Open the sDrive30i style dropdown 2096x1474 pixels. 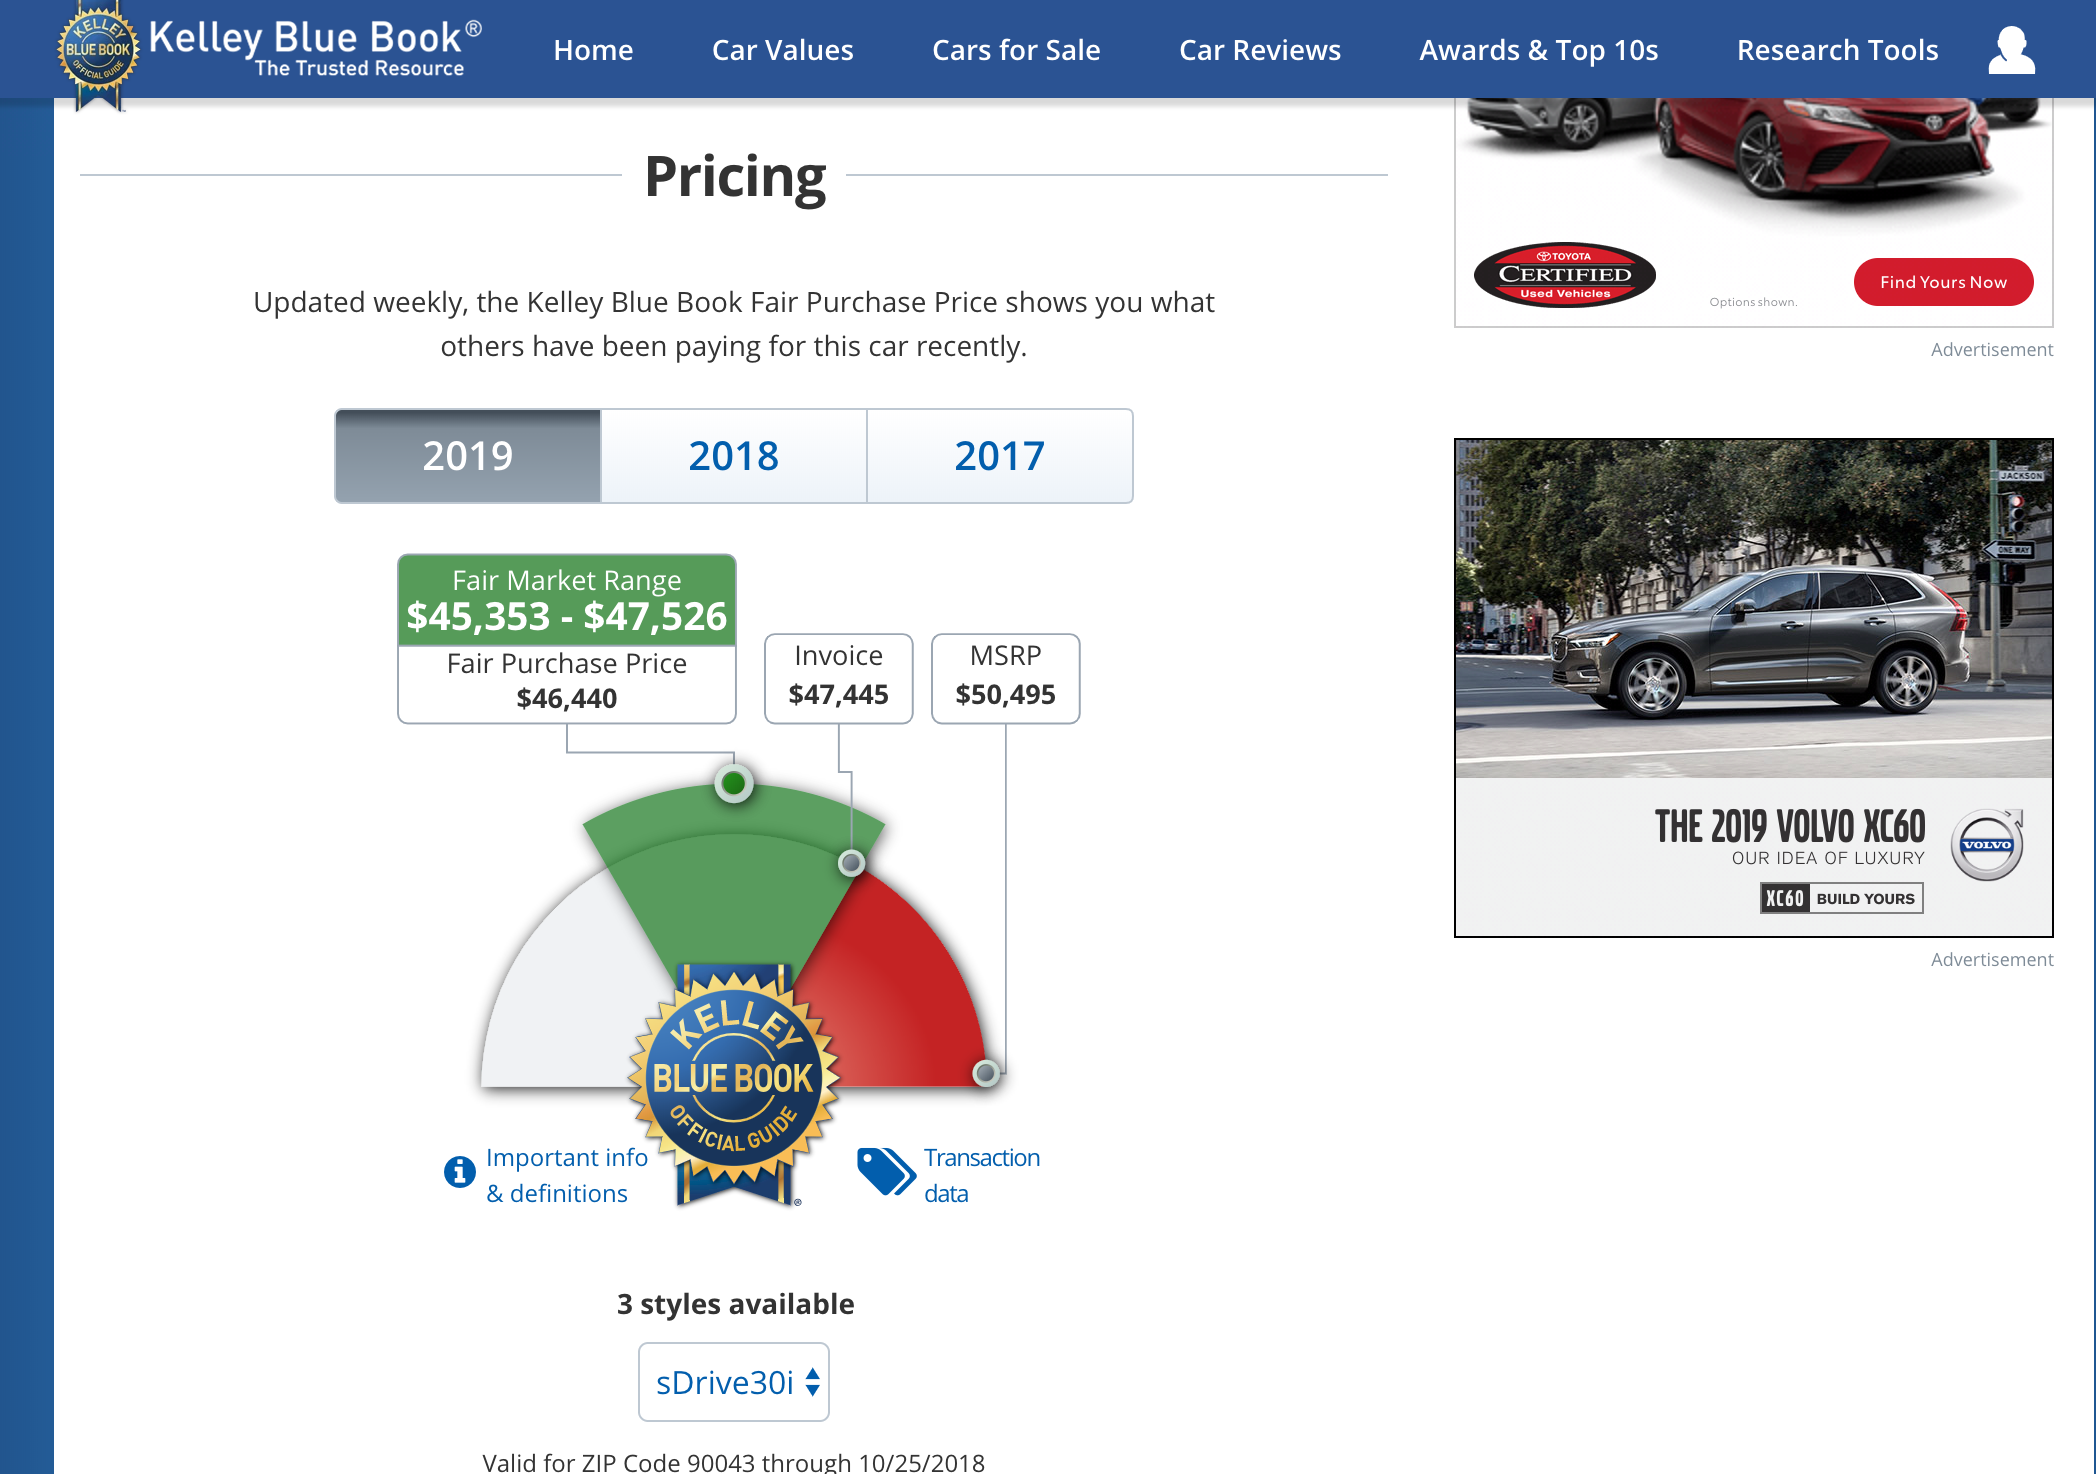pos(734,1382)
